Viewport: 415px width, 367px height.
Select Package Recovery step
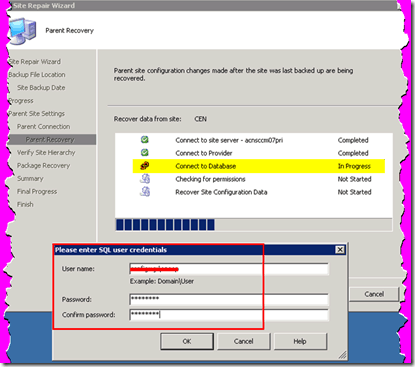(43, 166)
